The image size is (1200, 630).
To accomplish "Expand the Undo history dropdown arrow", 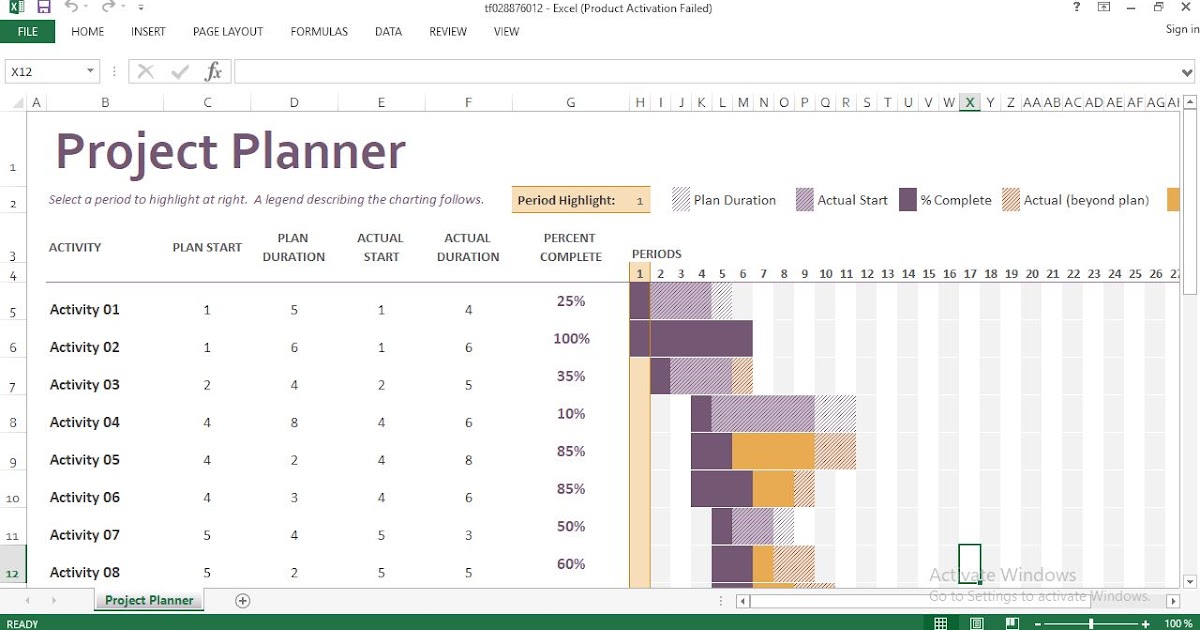I will 86,7.
